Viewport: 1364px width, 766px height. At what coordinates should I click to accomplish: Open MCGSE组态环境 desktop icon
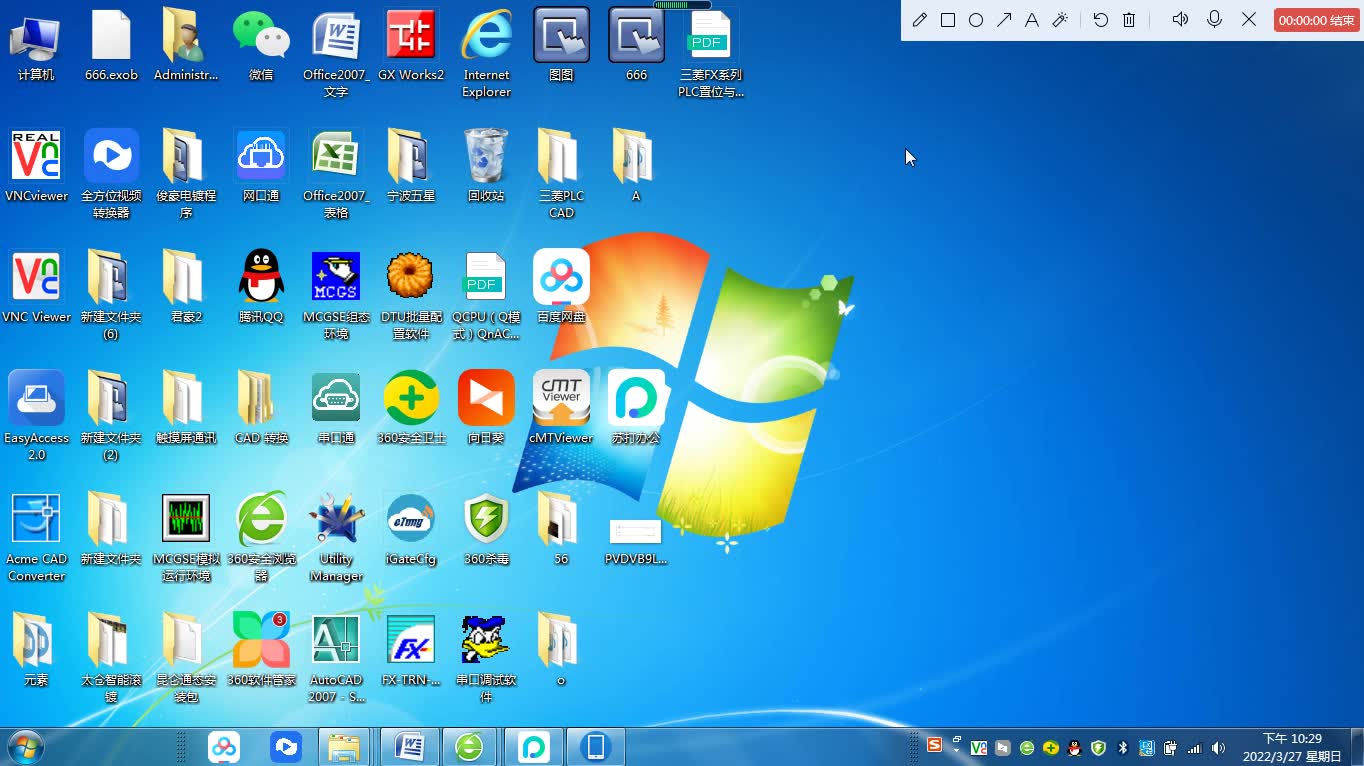pyautogui.click(x=336, y=295)
